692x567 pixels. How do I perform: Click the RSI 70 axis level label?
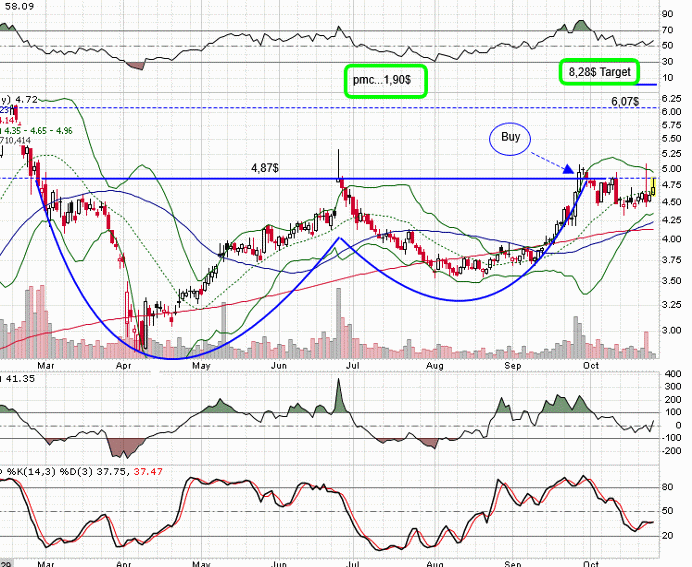(x=666, y=30)
